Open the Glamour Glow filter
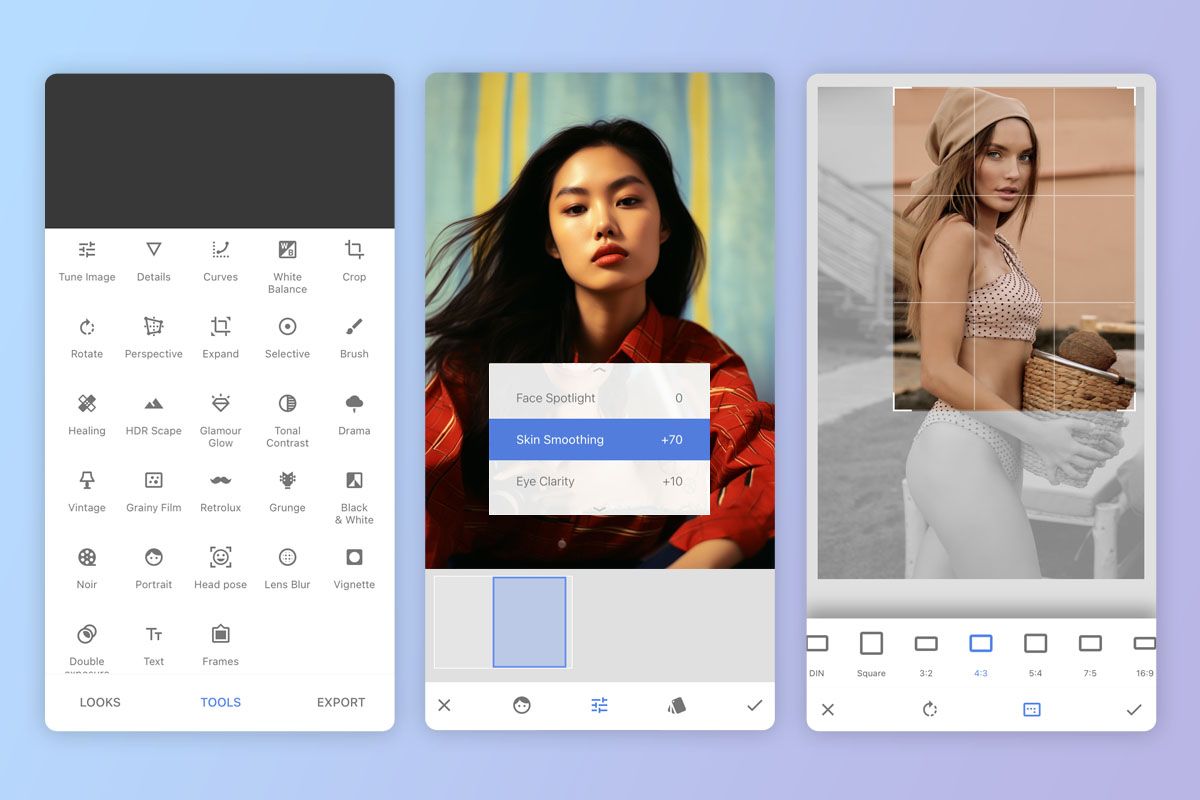 click(220, 418)
